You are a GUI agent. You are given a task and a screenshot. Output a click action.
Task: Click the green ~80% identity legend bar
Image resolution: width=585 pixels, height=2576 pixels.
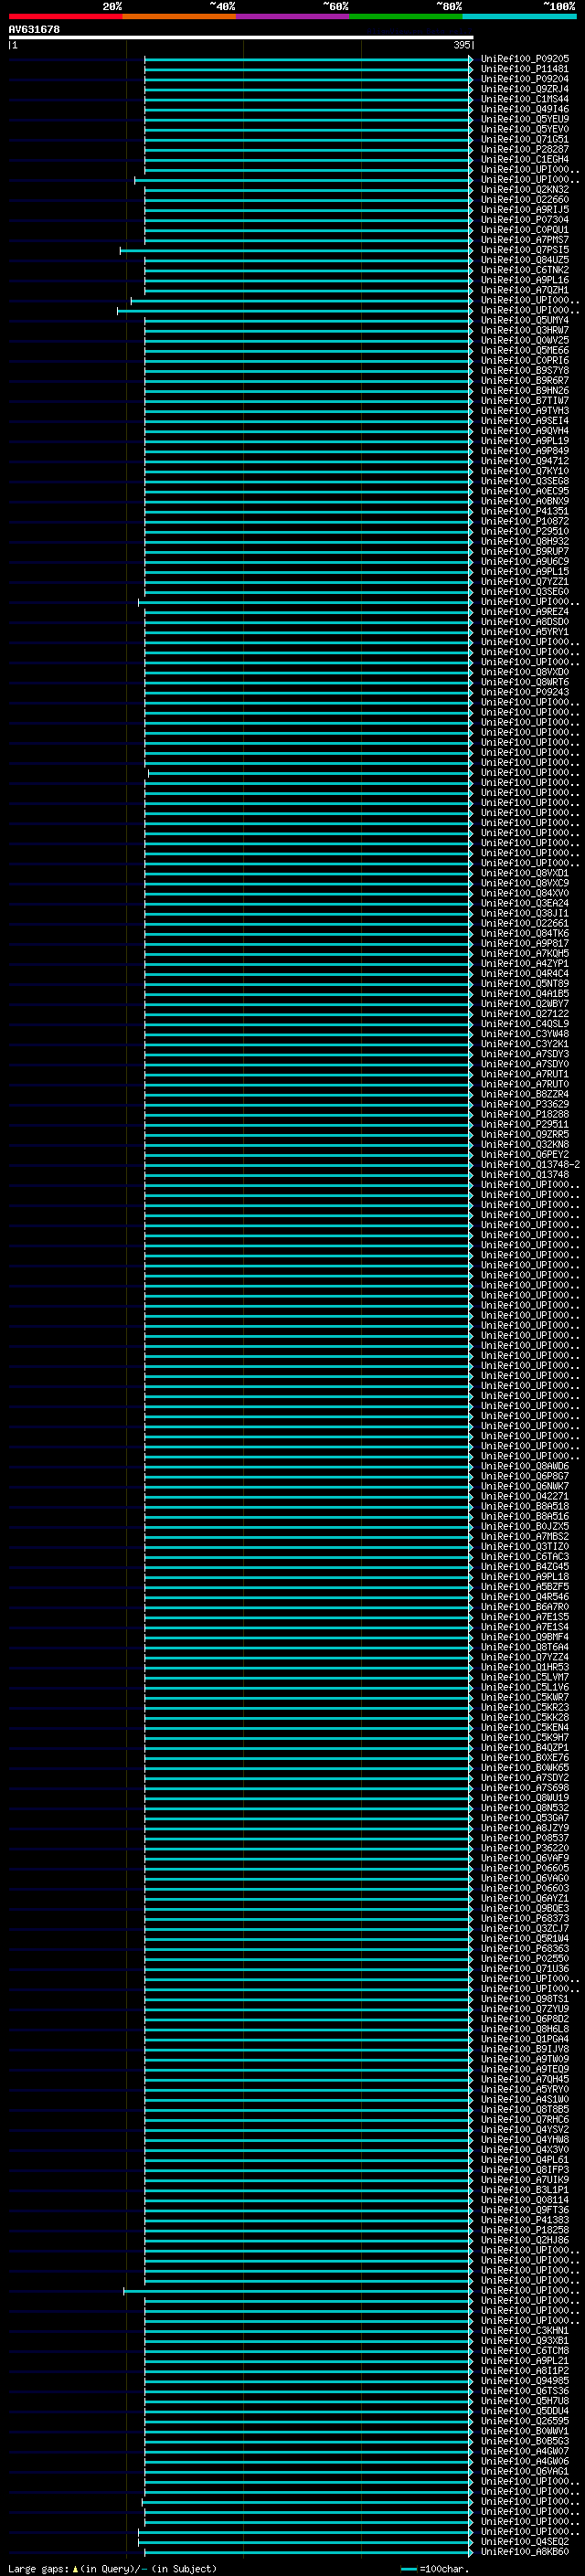pyautogui.click(x=405, y=16)
